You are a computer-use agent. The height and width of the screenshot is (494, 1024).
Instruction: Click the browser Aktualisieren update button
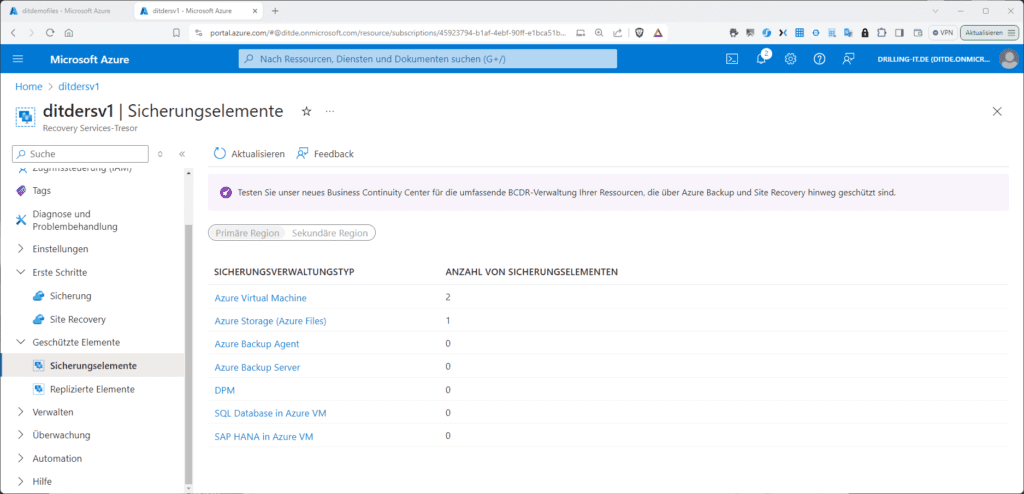click(989, 33)
